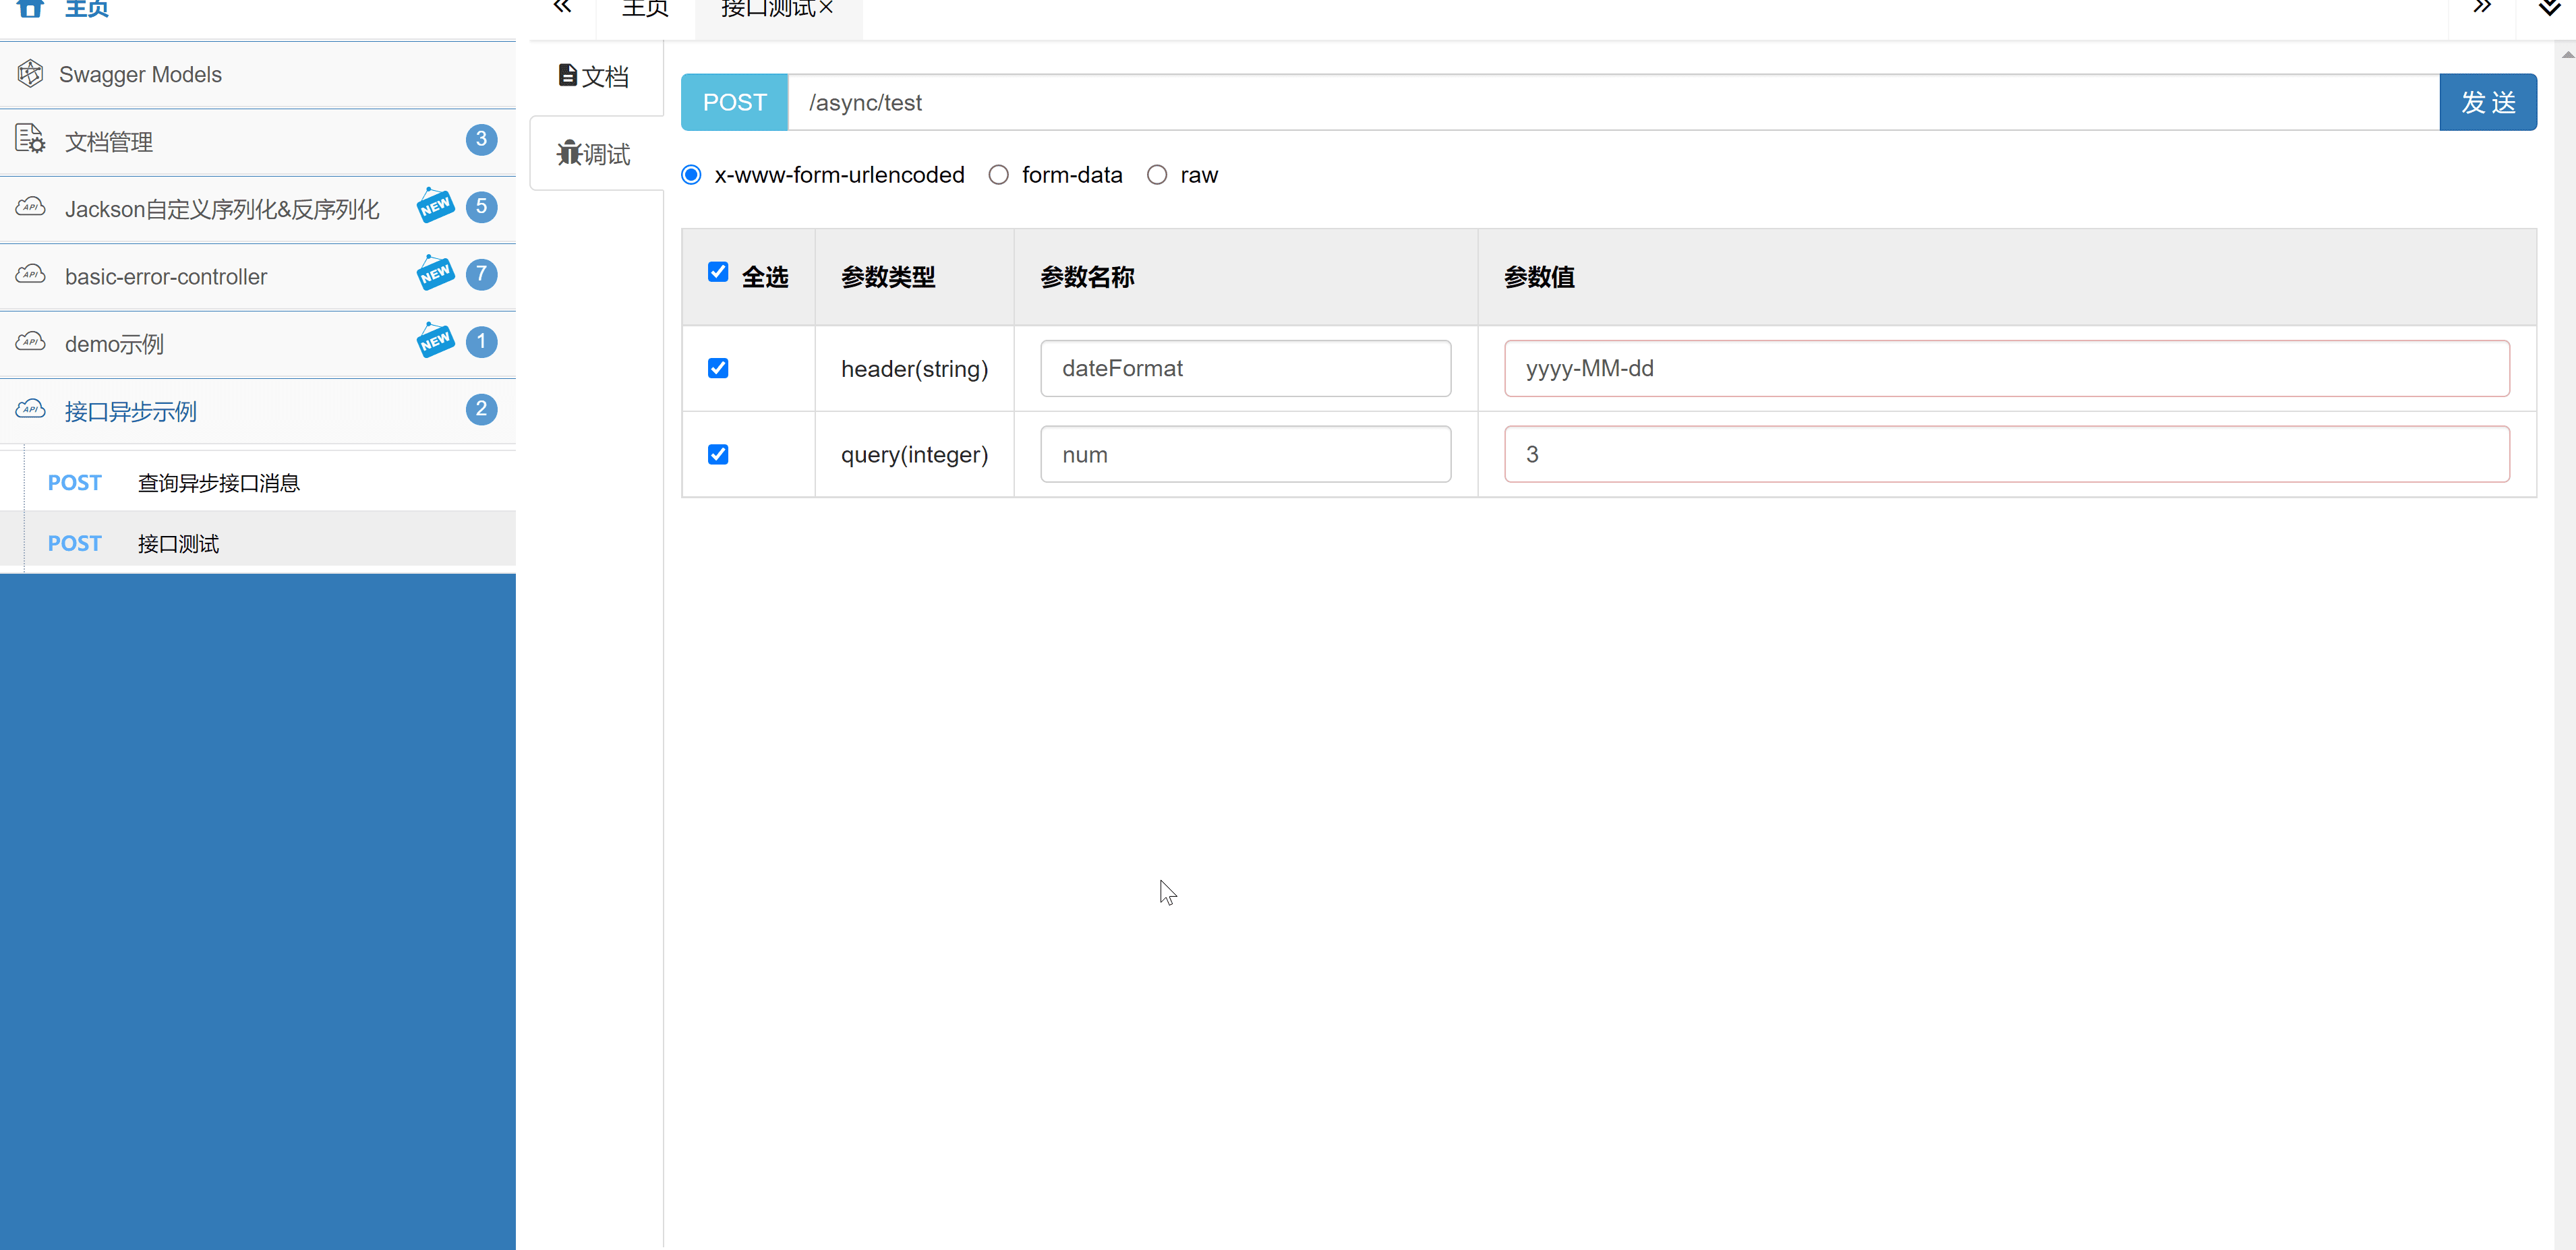2576x1250 pixels.
Task: Click the document icon in the 文档 tab
Action: 567,75
